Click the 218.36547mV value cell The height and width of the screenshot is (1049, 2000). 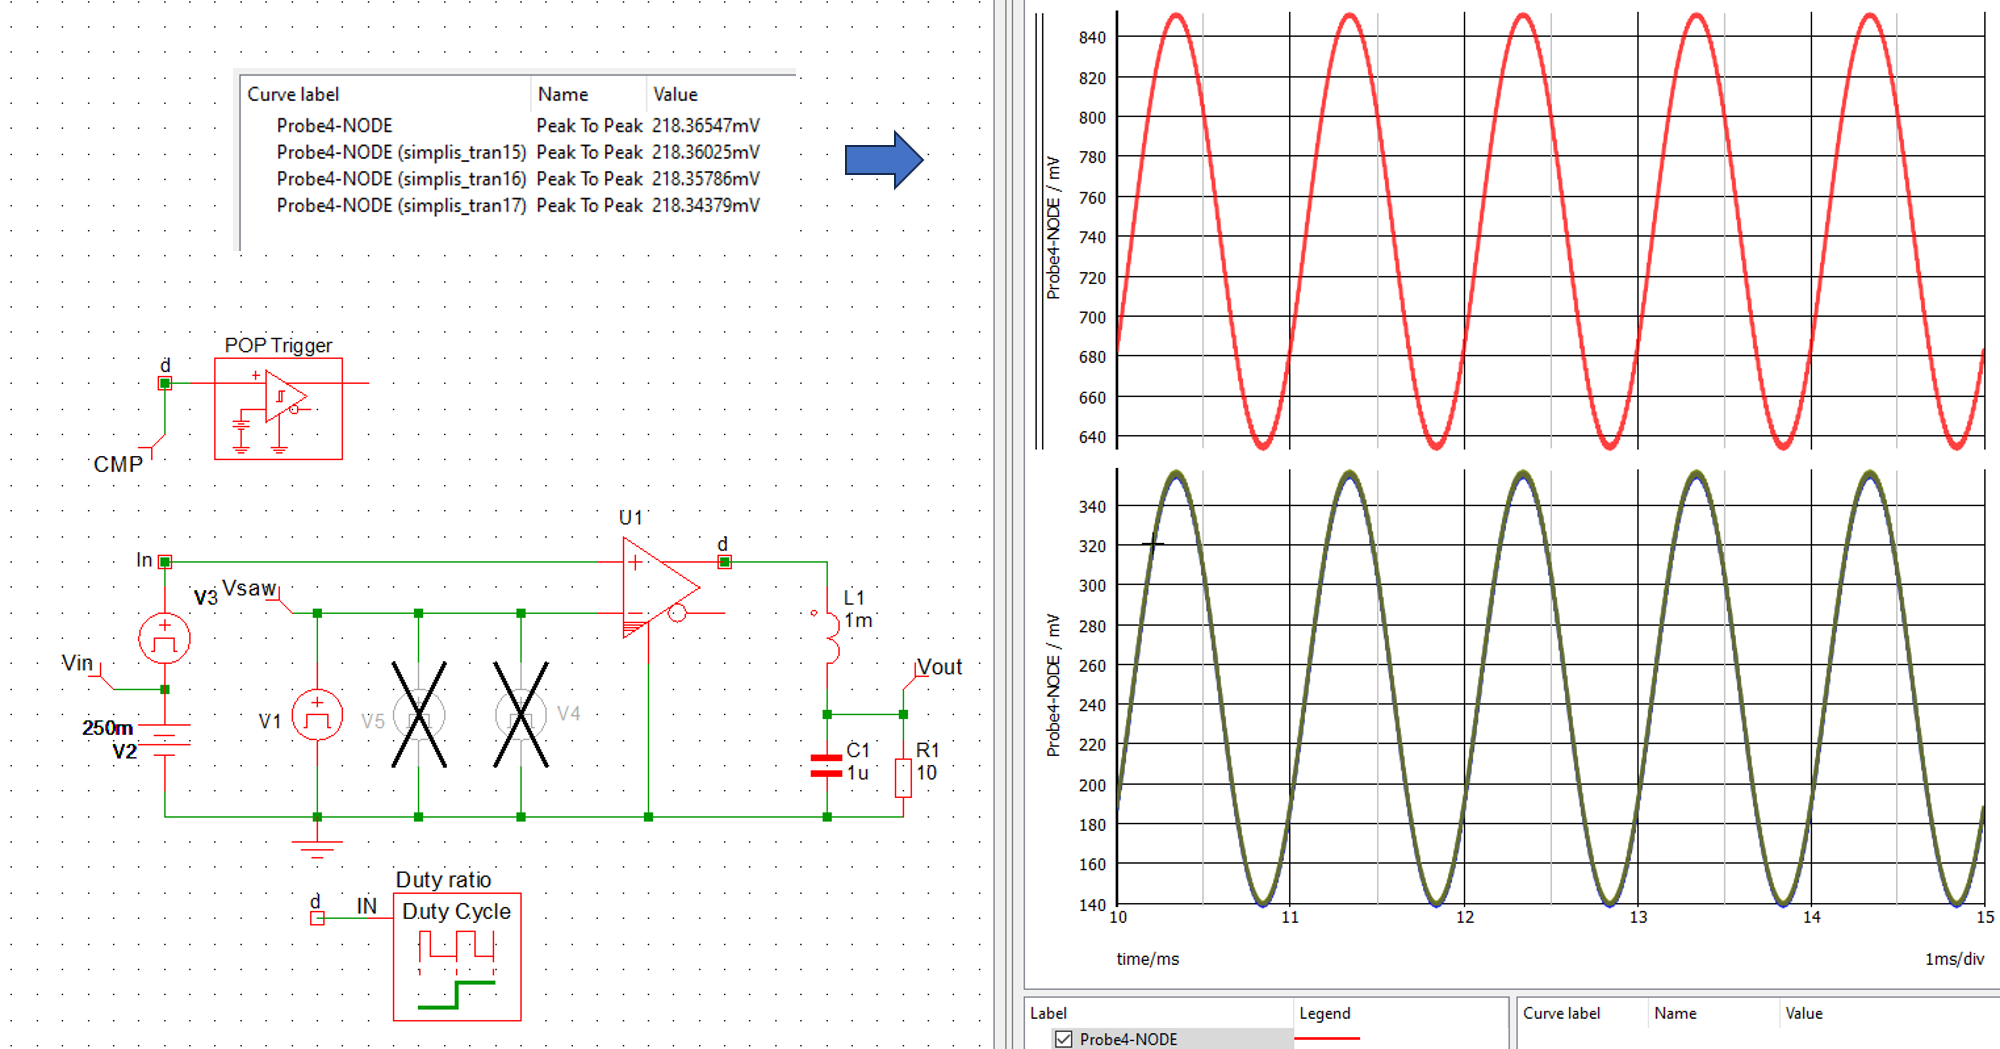coord(706,125)
